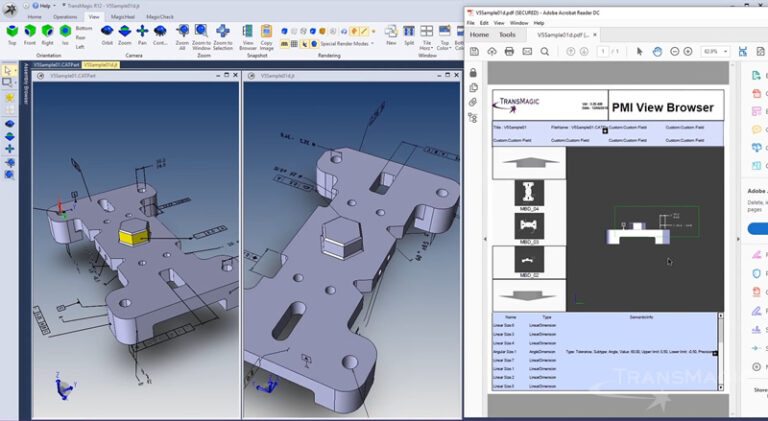The height and width of the screenshot is (421, 768).
Task: Open the View Browser
Action: pyautogui.click(x=248, y=32)
